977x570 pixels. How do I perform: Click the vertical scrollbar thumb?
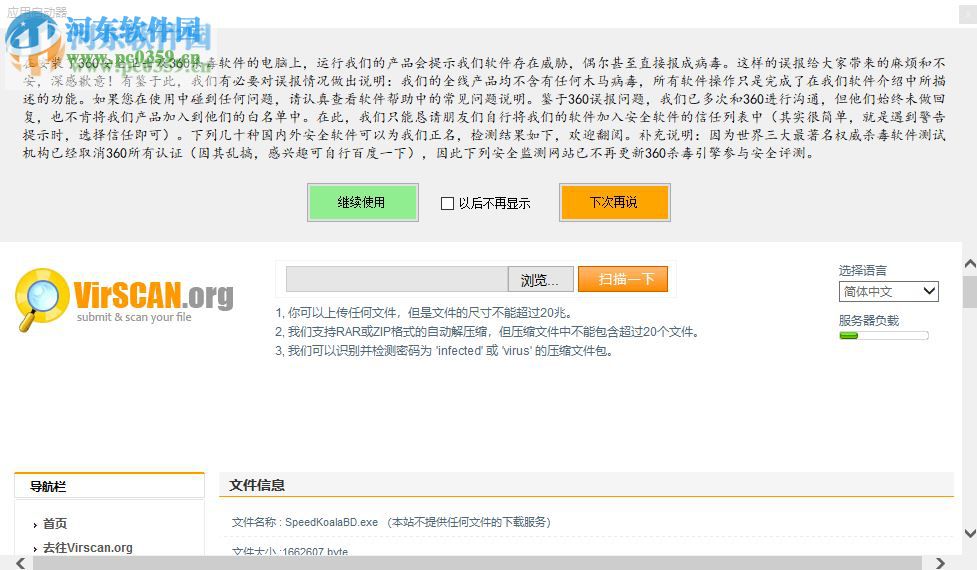(x=970, y=292)
